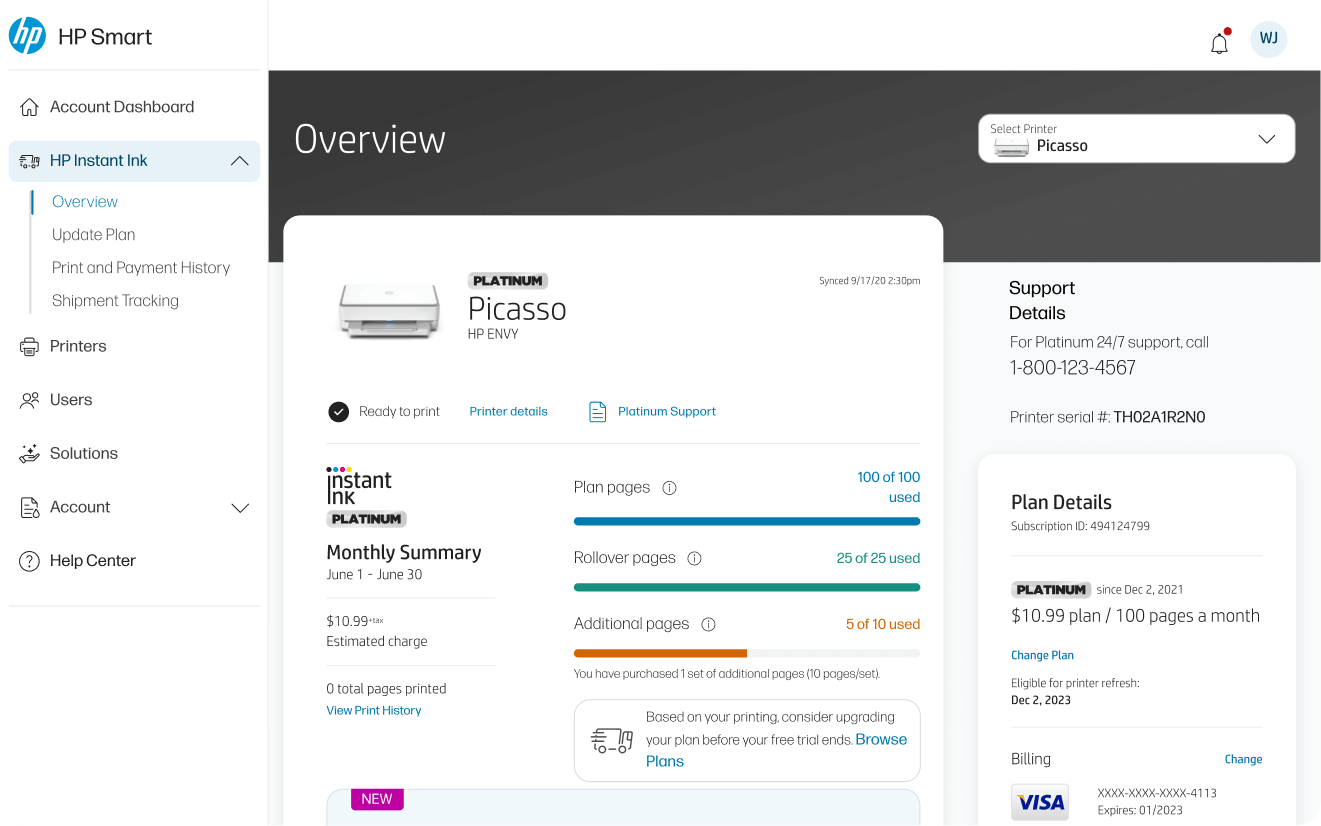
Task: Click the Ready to print checkmark icon
Action: coord(339,412)
